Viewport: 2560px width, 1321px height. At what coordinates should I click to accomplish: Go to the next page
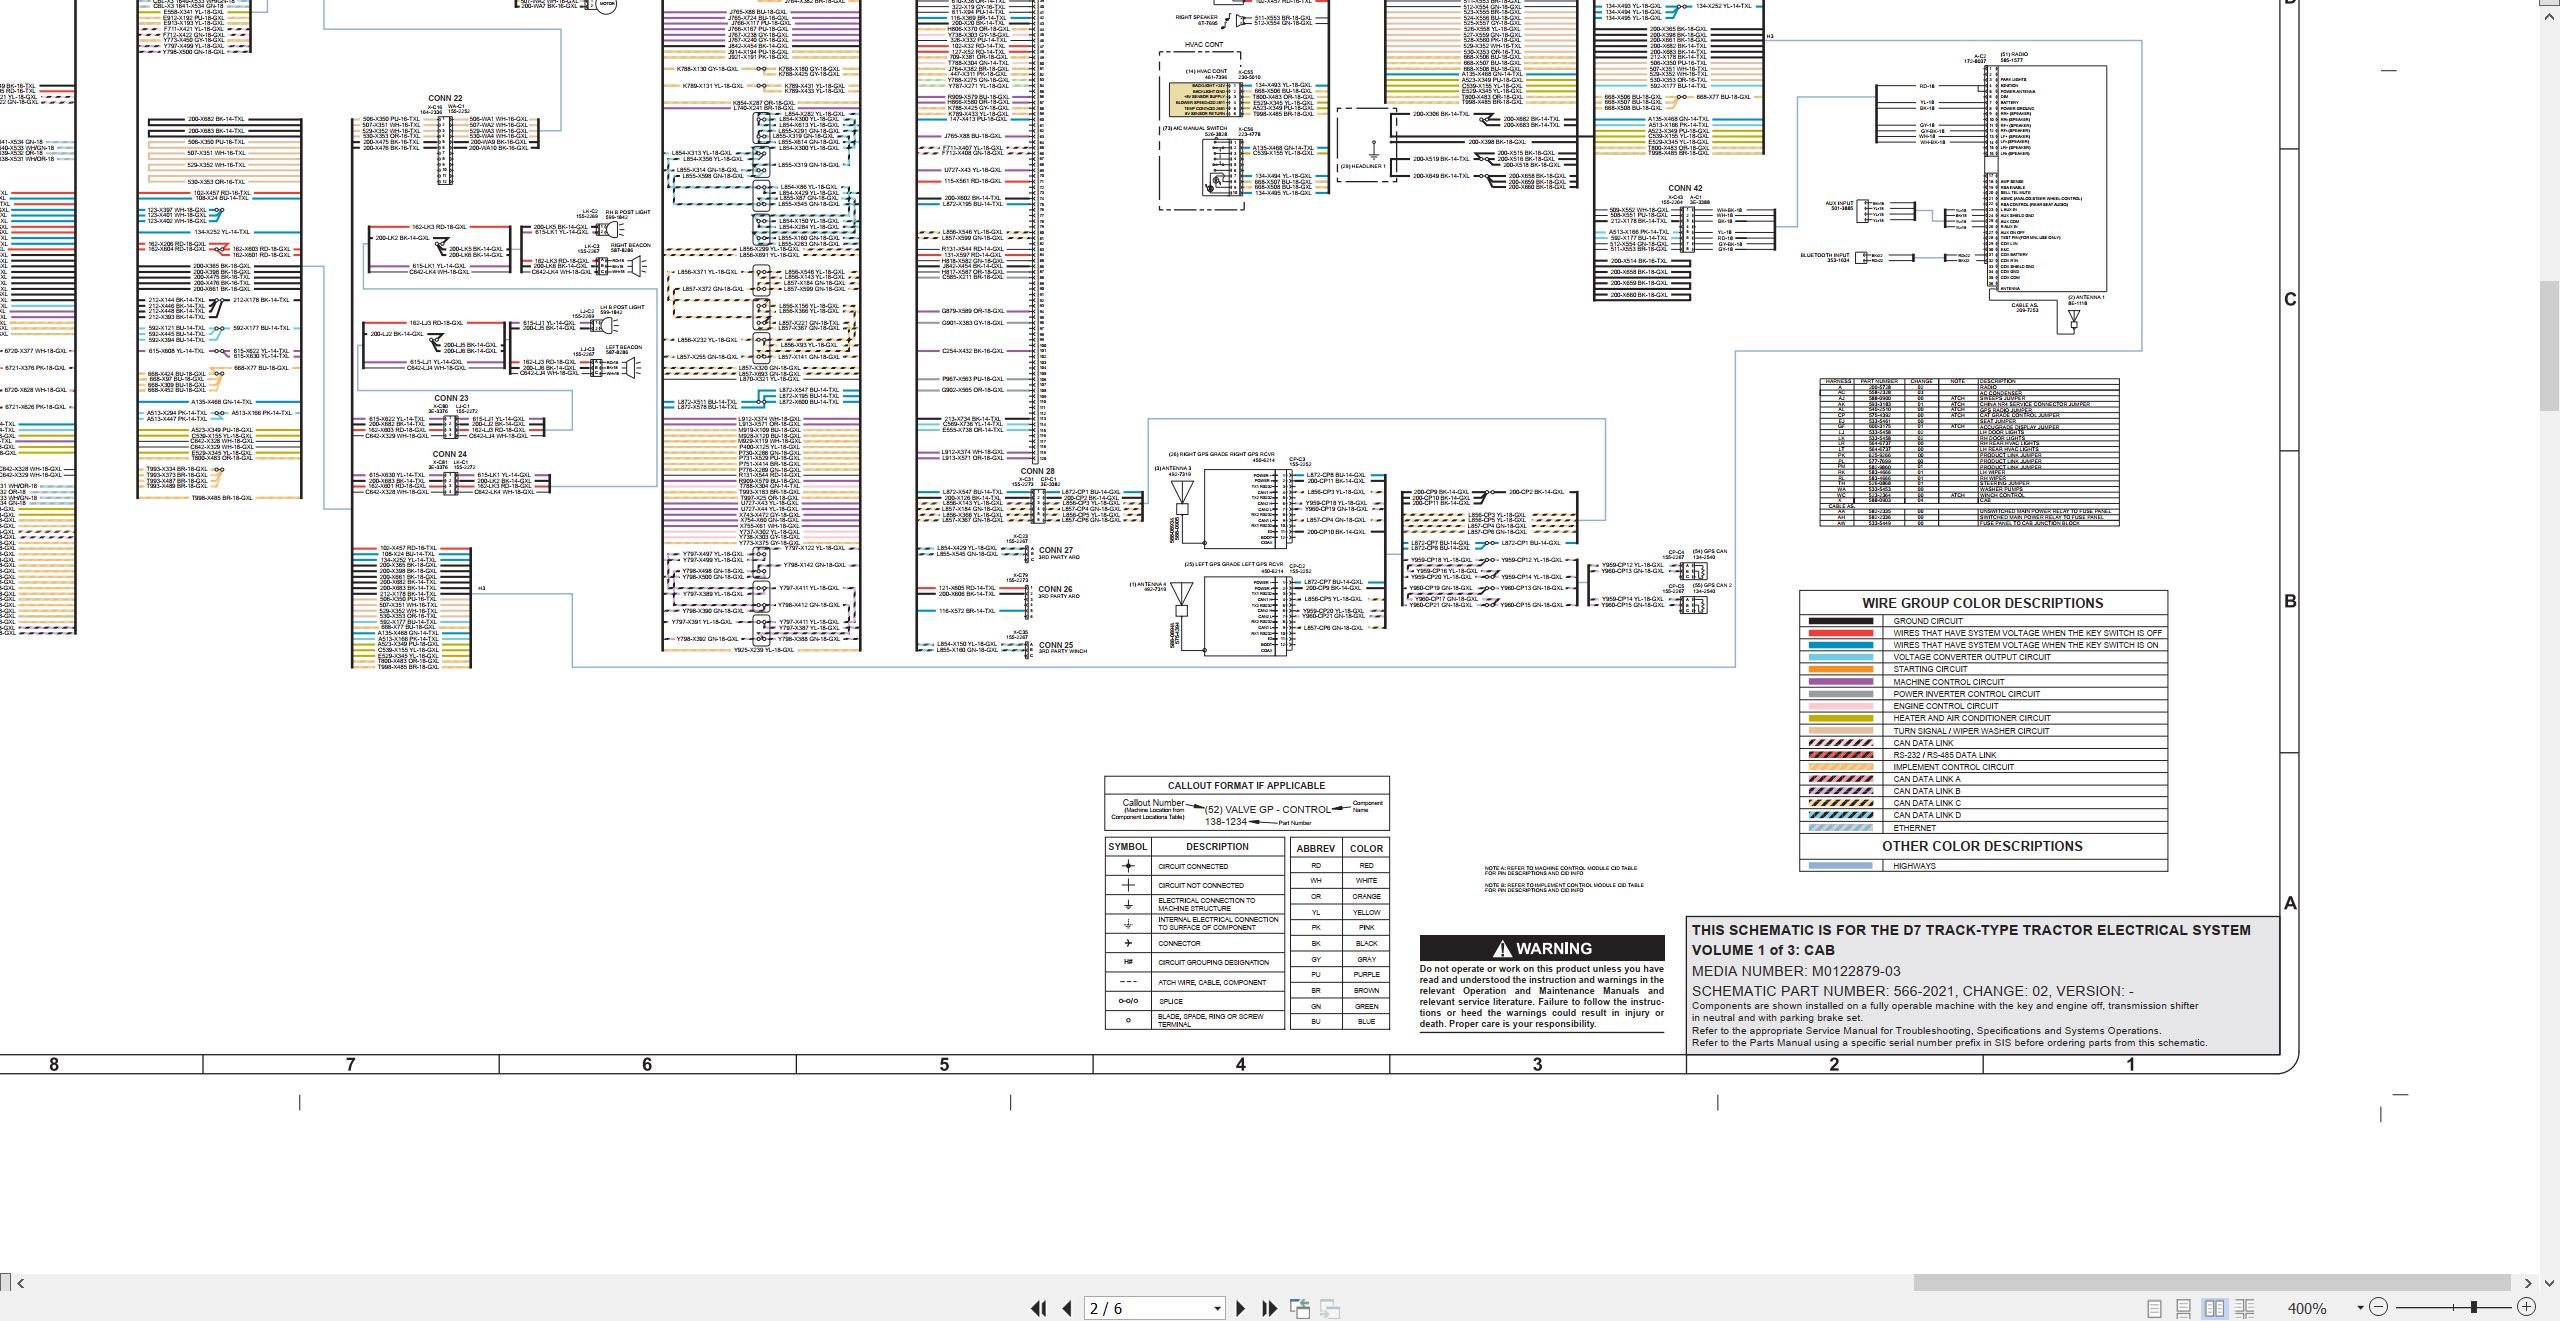tap(1241, 1308)
